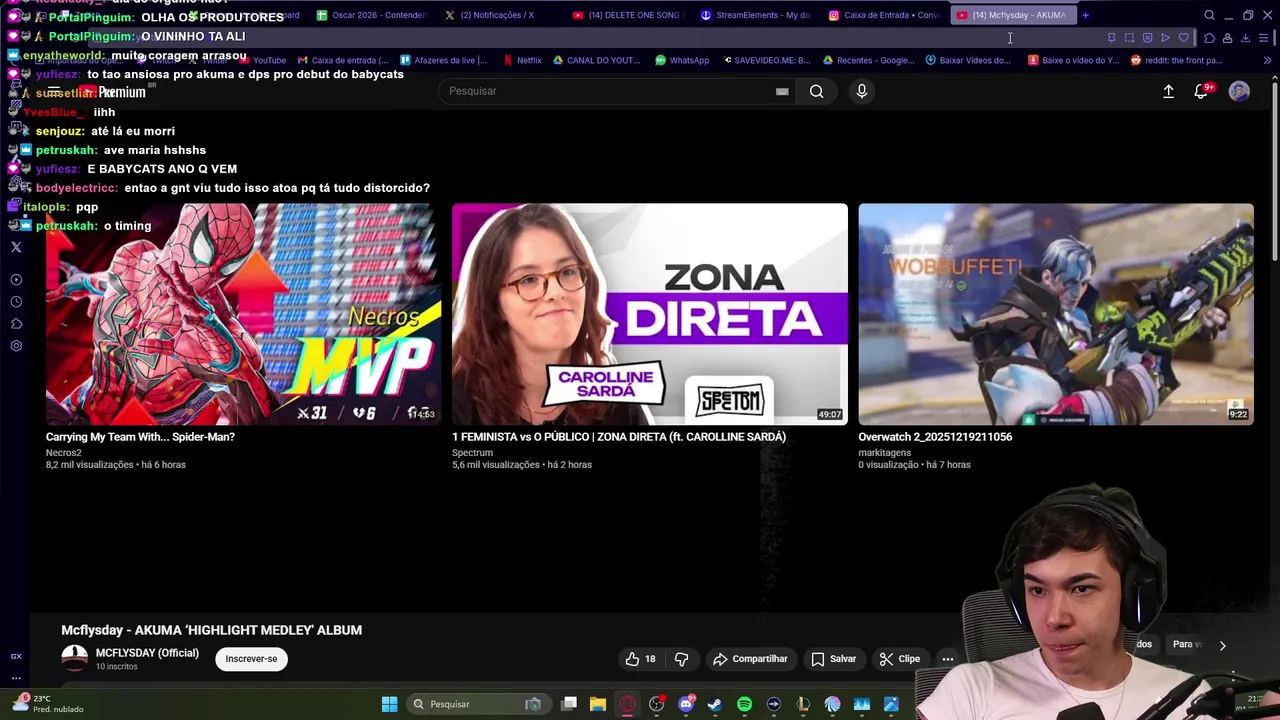The width and height of the screenshot is (1280, 720).
Task: Visit Spectrum channel link
Action: 472,452
